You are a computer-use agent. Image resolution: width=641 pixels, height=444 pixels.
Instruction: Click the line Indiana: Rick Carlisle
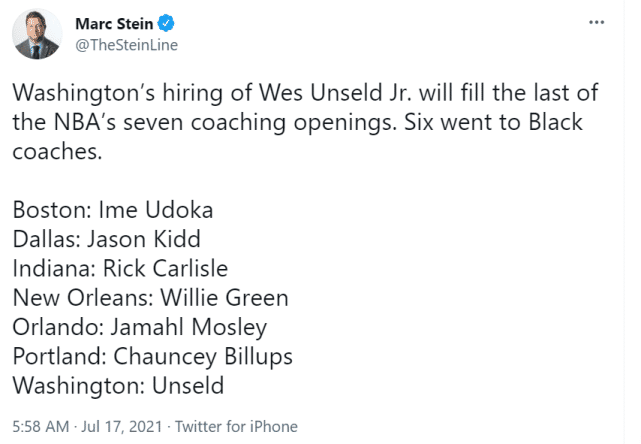coord(120,269)
